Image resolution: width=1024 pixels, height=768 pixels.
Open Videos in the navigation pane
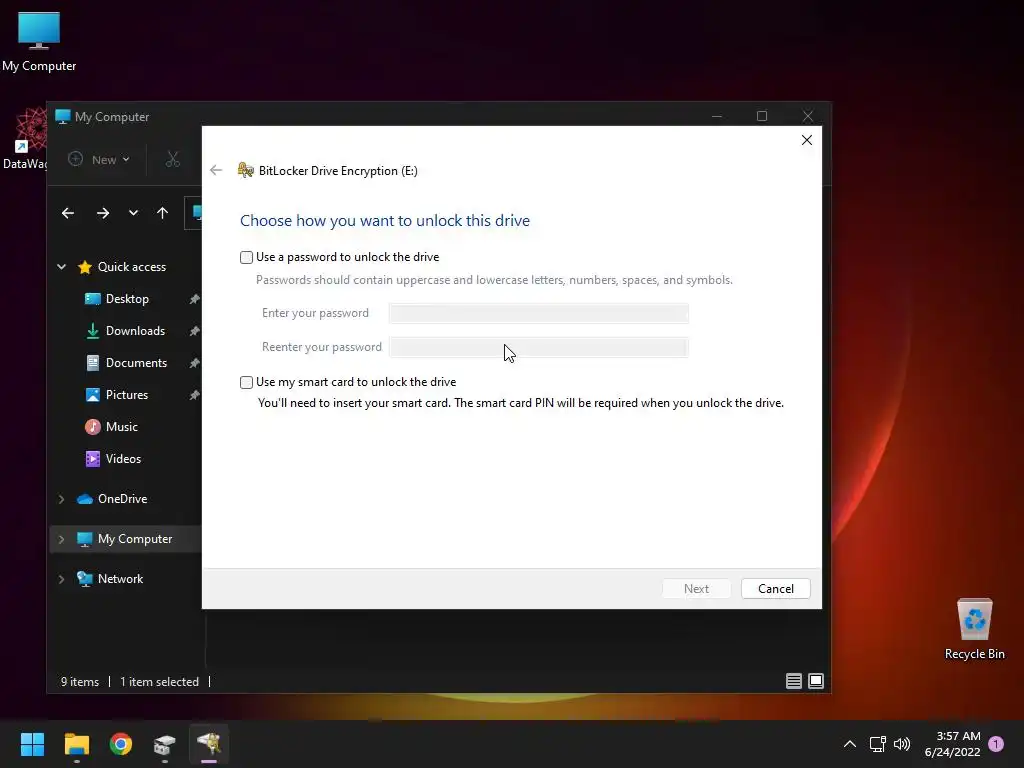[x=123, y=458]
